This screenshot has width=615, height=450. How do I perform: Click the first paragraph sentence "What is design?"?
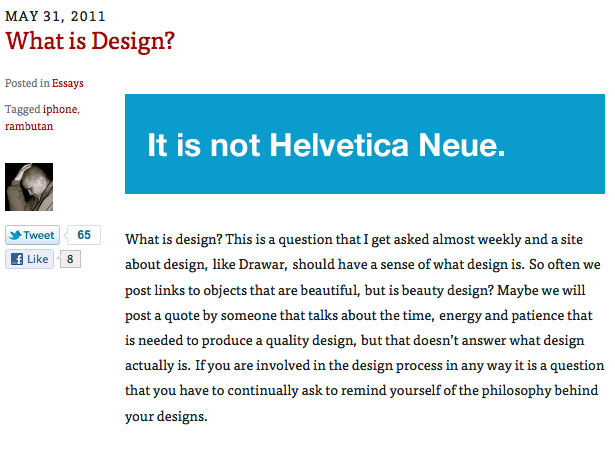click(174, 240)
